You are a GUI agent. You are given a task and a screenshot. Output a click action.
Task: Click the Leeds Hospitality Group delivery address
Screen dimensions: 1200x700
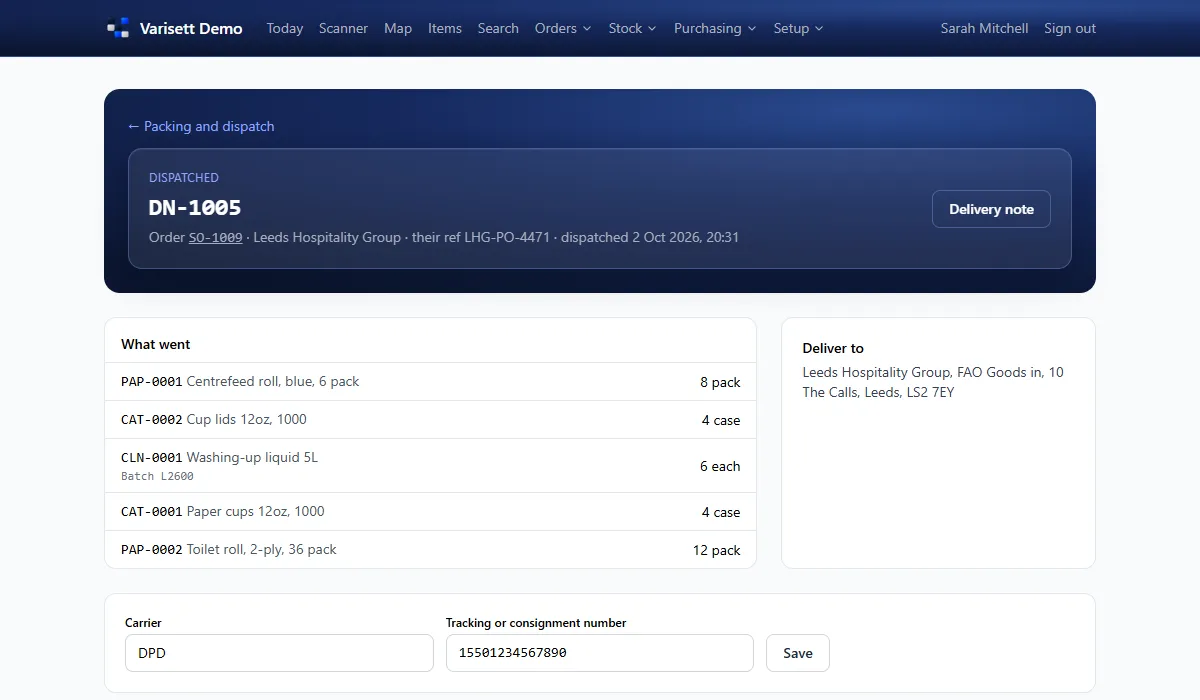pyautogui.click(x=933, y=382)
